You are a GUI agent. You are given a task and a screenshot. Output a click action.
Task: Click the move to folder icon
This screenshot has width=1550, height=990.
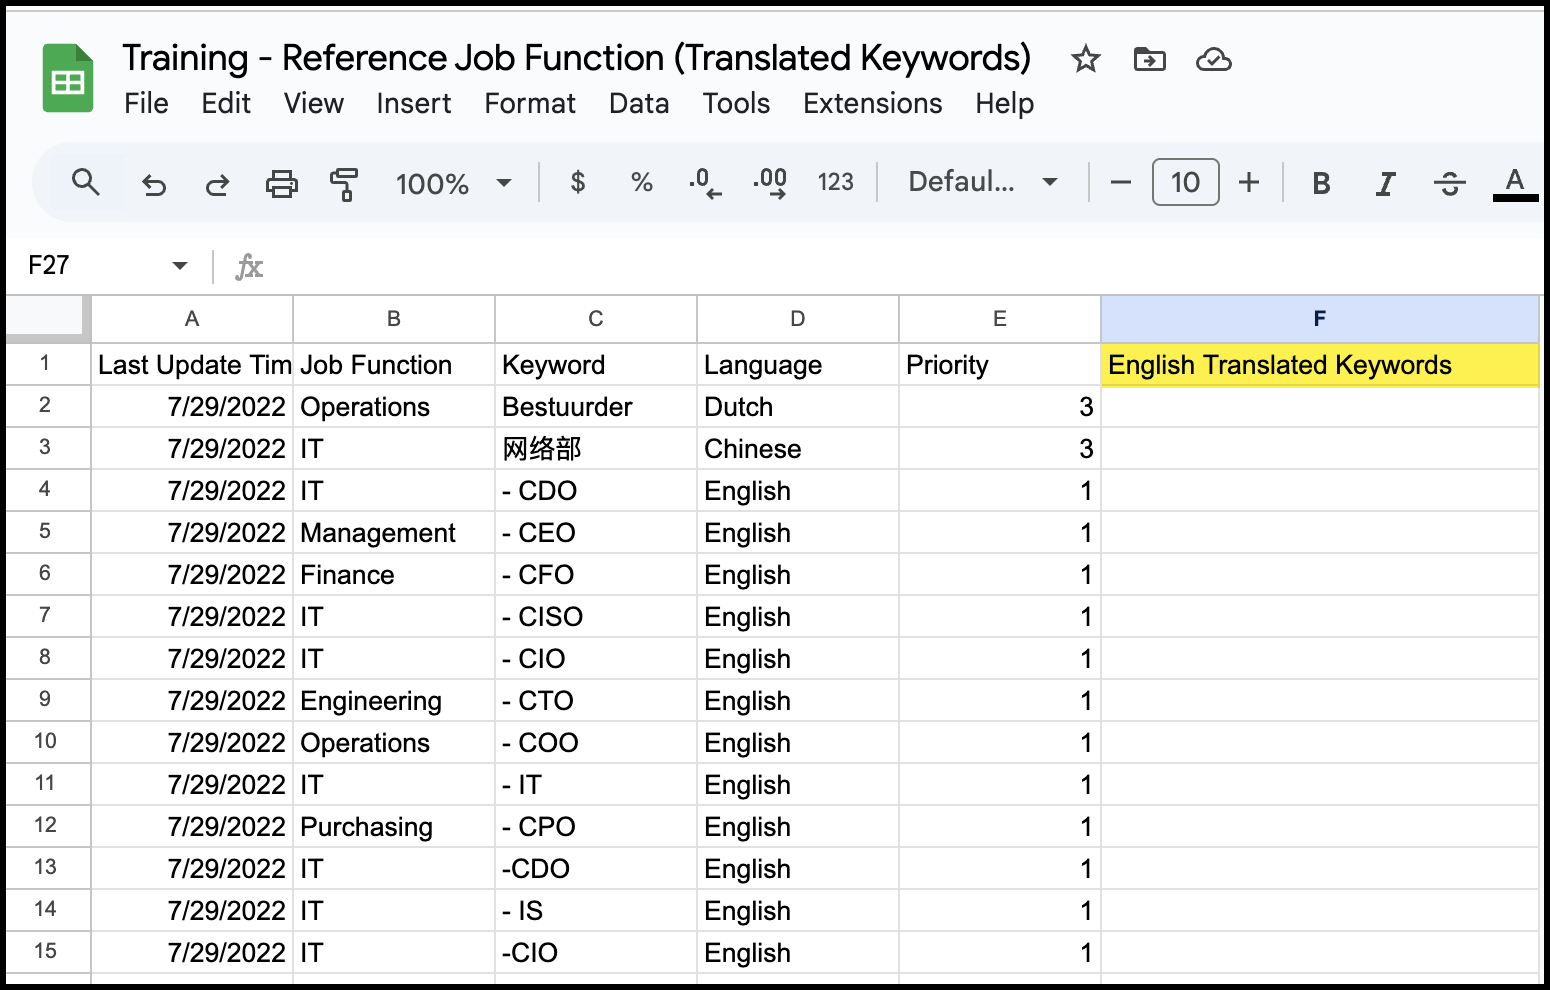pyautogui.click(x=1149, y=60)
